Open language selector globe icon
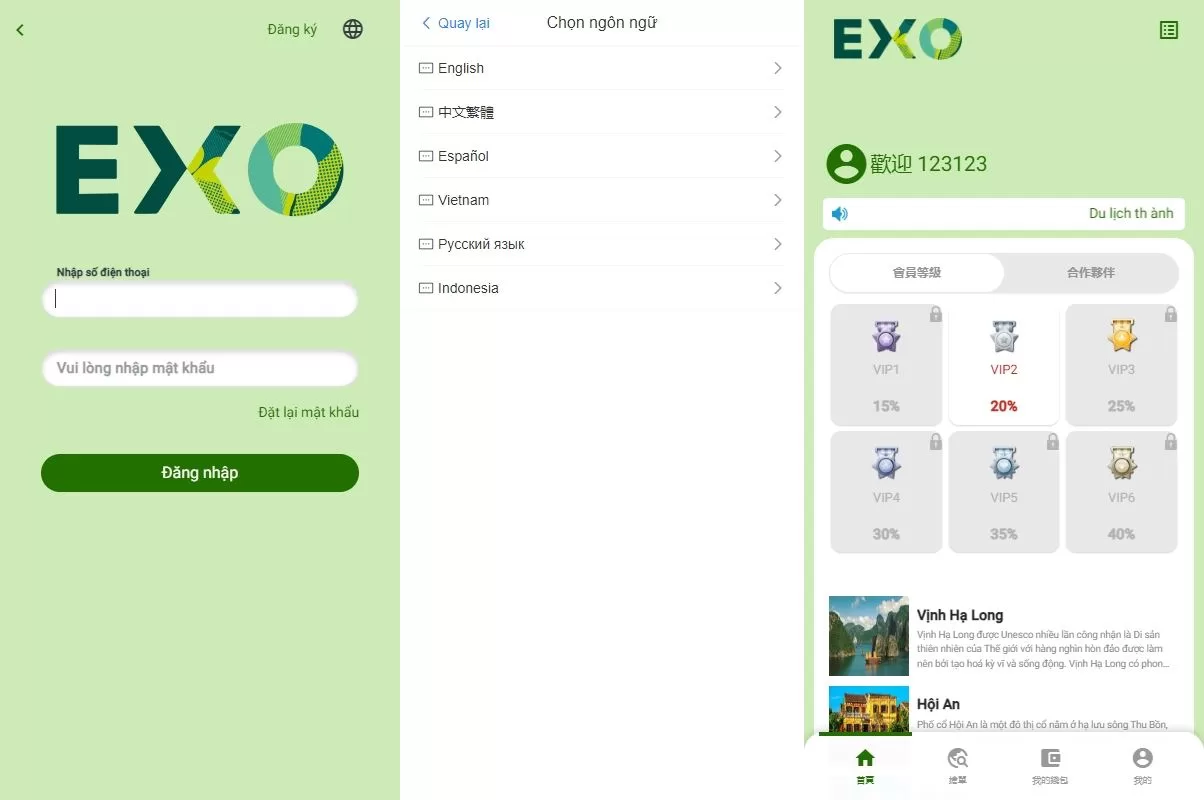1204x800 pixels. click(353, 29)
